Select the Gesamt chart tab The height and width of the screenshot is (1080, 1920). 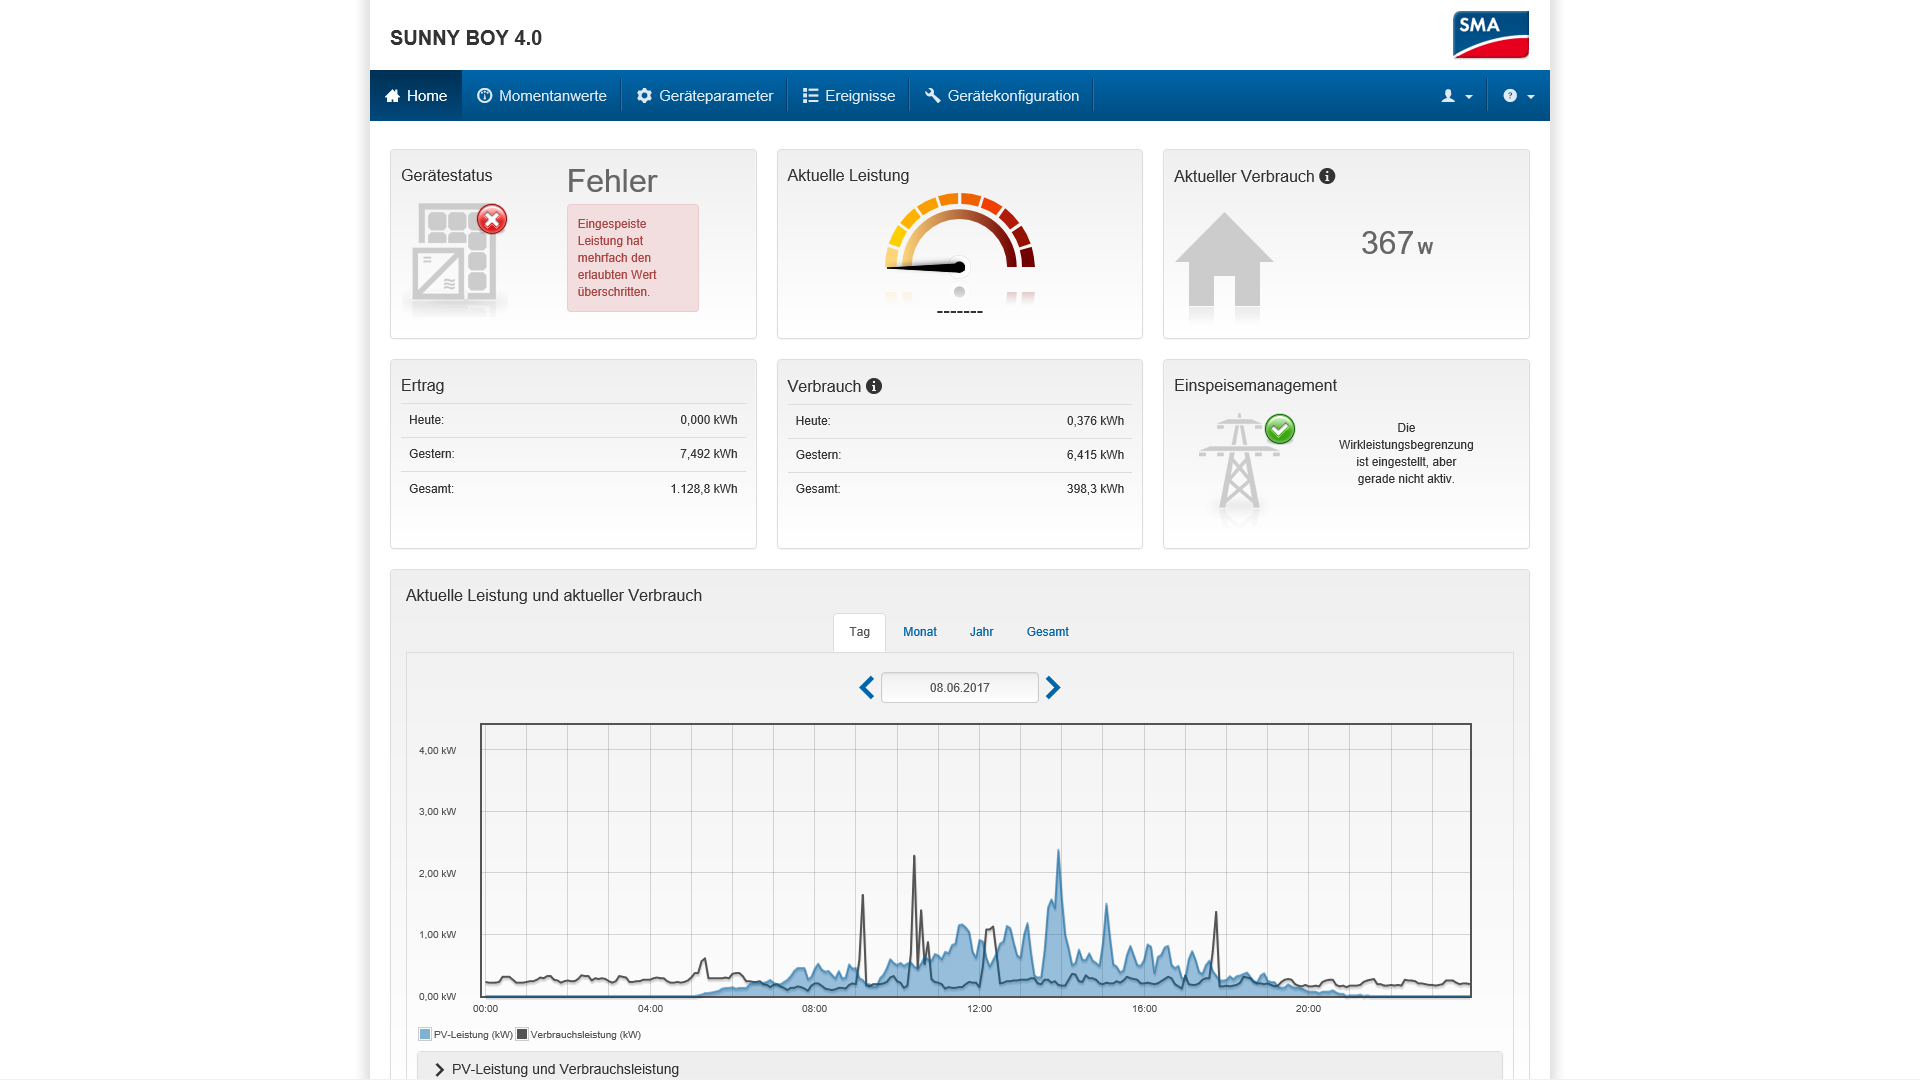[x=1047, y=632]
